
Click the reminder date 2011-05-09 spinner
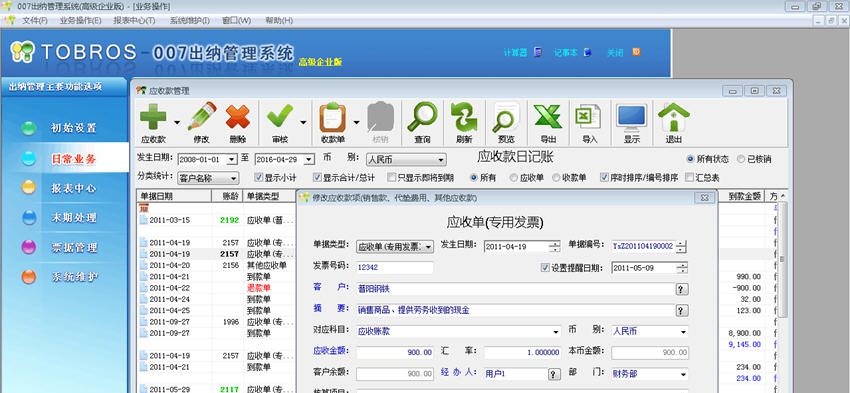click(x=682, y=268)
